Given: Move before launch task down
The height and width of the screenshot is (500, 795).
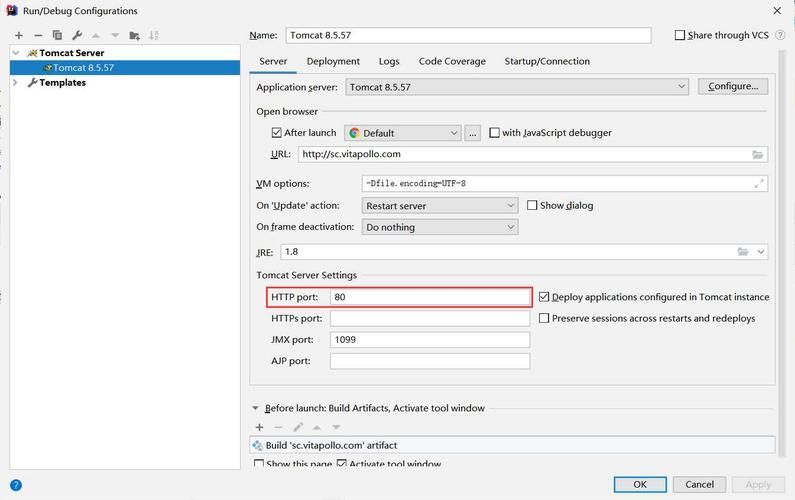Looking at the screenshot, I should (x=336, y=427).
